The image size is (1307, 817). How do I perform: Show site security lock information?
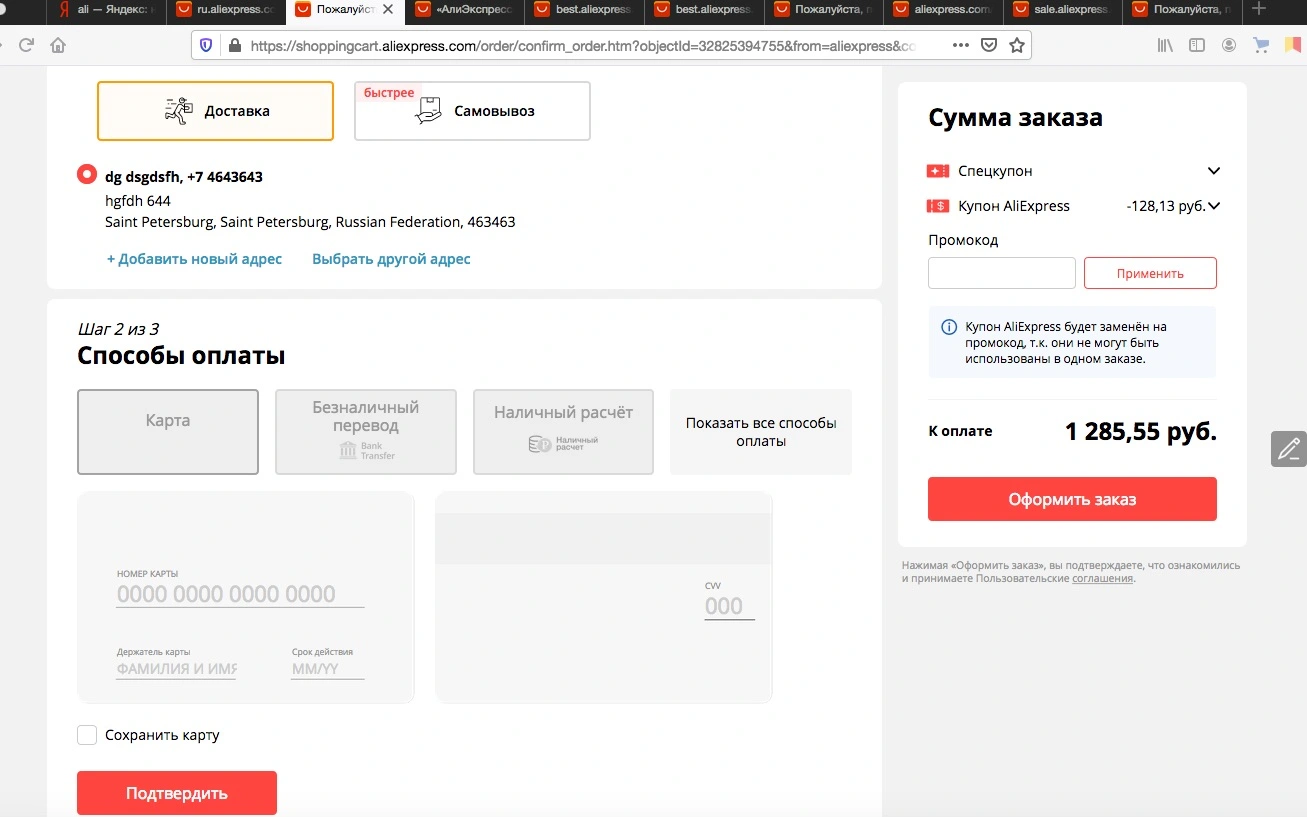pyautogui.click(x=235, y=46)
